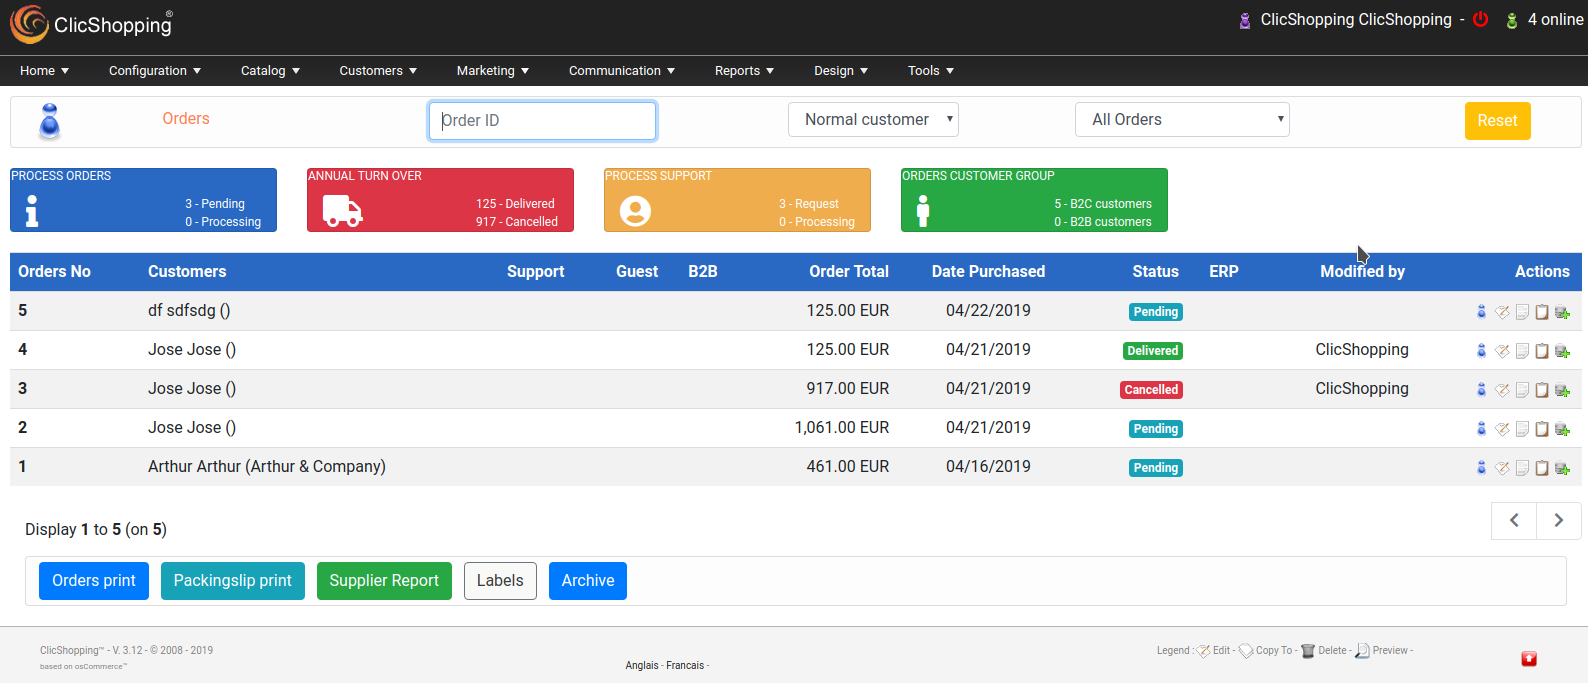Screen dimensions: 1588x683
Task: Click the blue Orders figure icon
Action: [x=49, y=122]
